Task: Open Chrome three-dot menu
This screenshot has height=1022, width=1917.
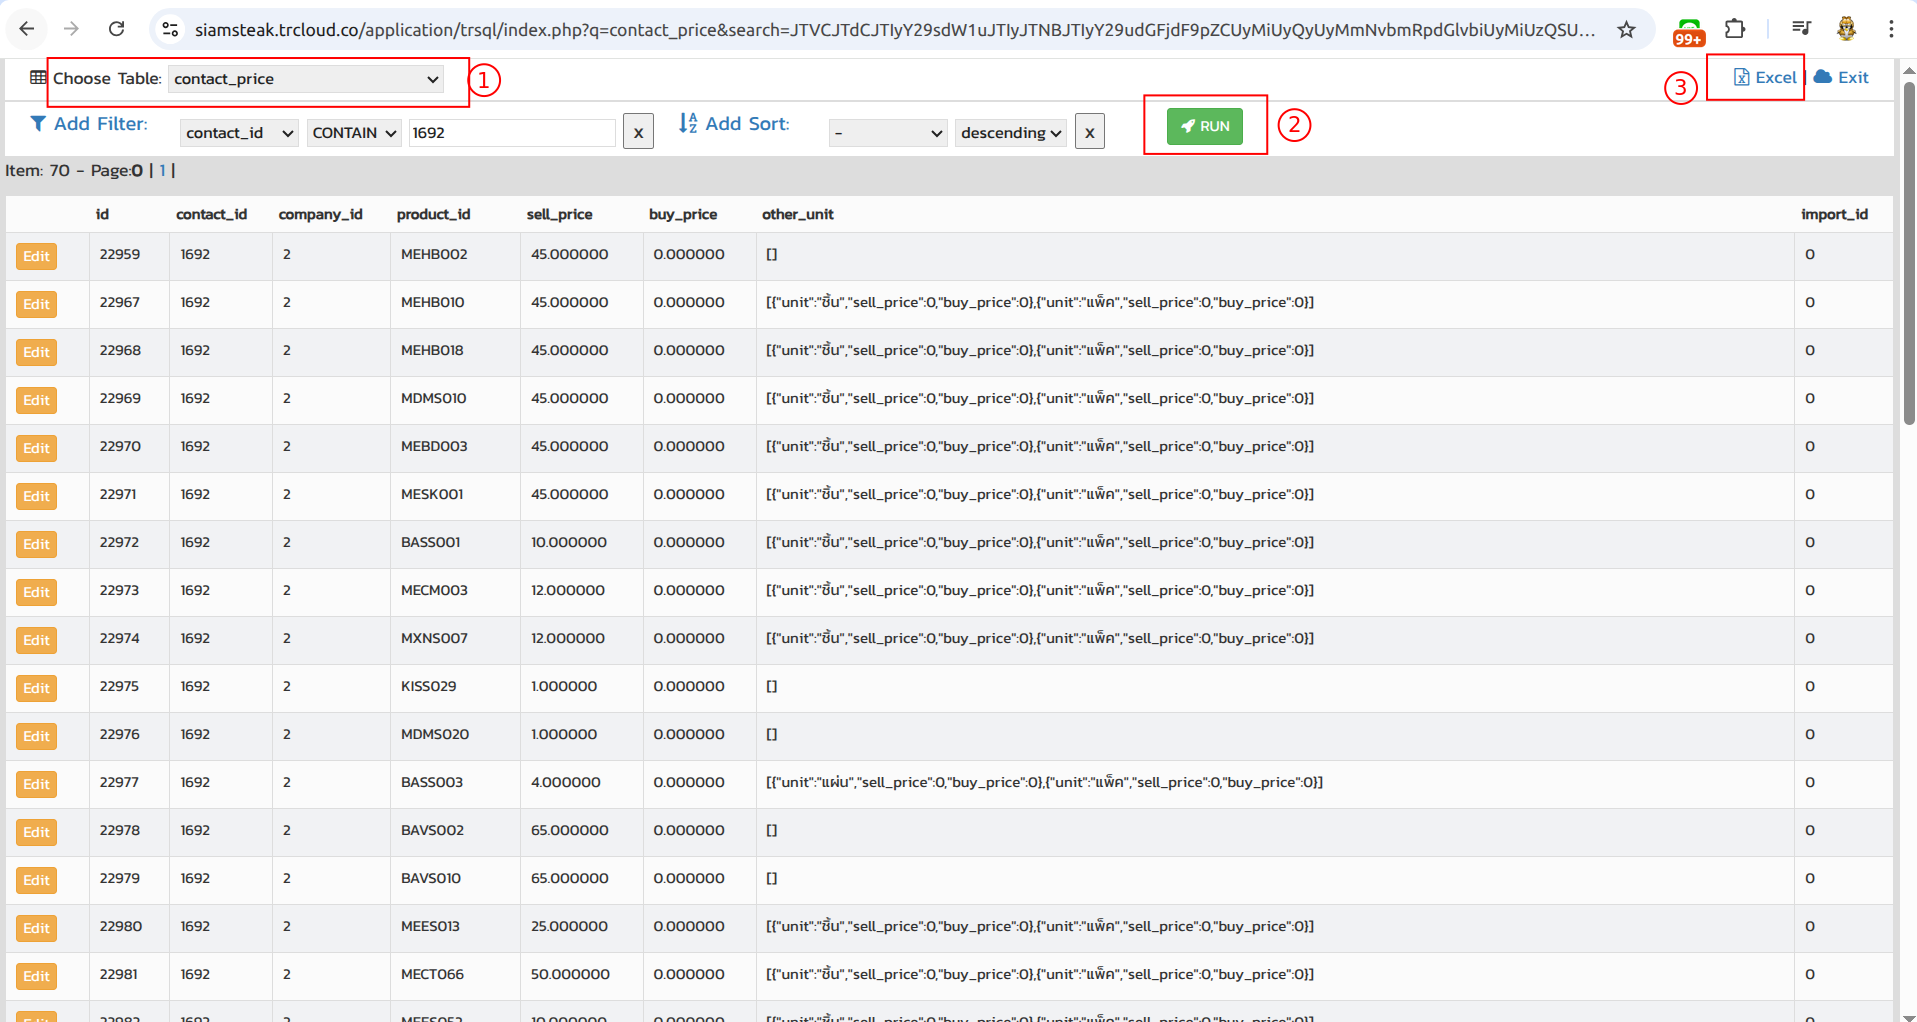Action: click(1890, 29)
